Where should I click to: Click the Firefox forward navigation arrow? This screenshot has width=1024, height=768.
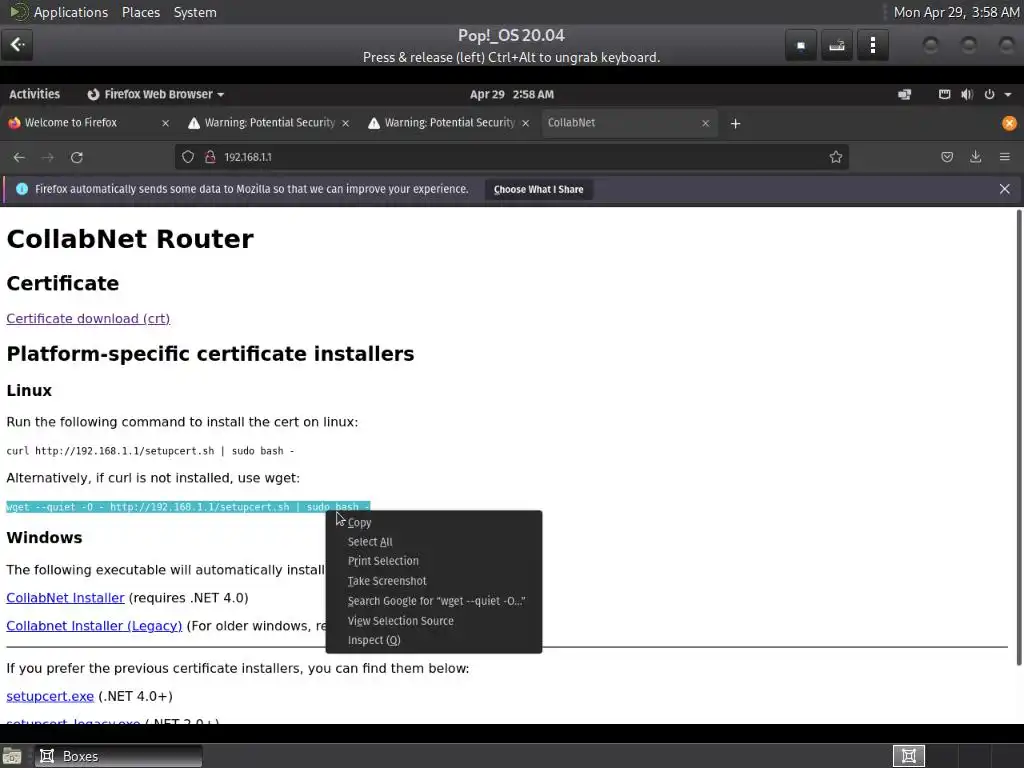point(48,157)
